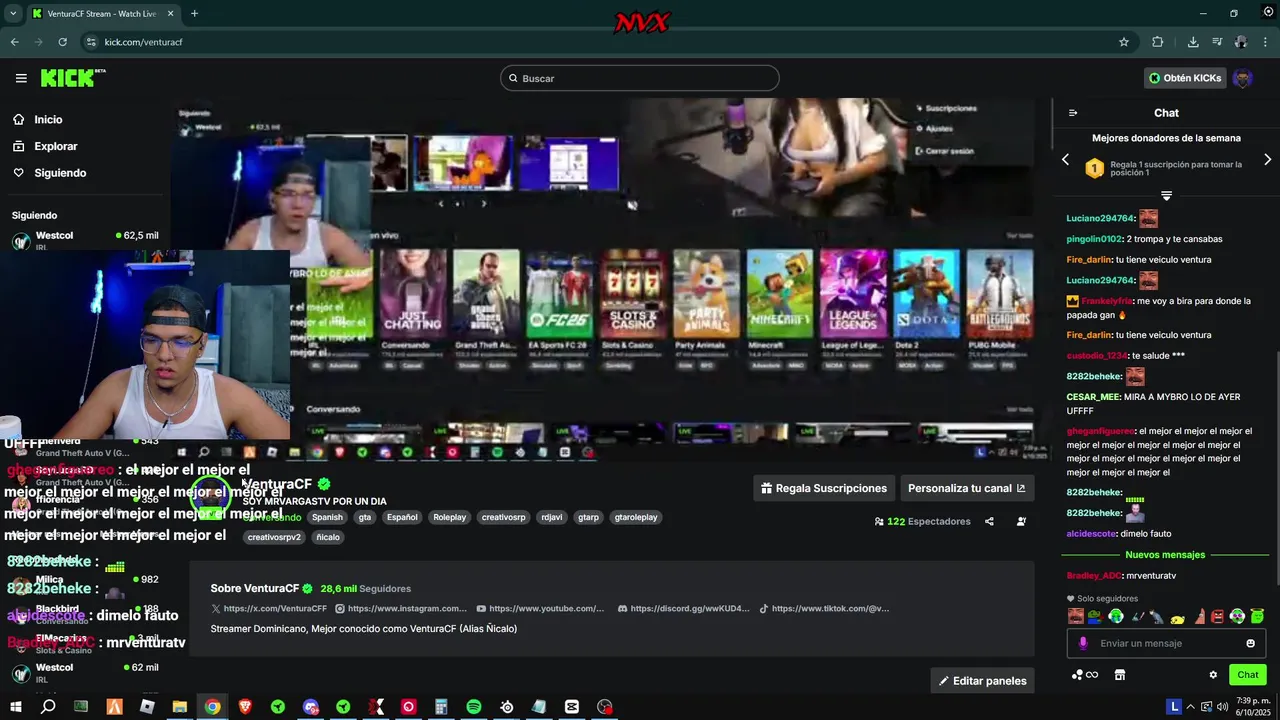This screenshot has height=720, width=1280.
Task: Click the KICK logo
Action: click(x=73, y=78)
